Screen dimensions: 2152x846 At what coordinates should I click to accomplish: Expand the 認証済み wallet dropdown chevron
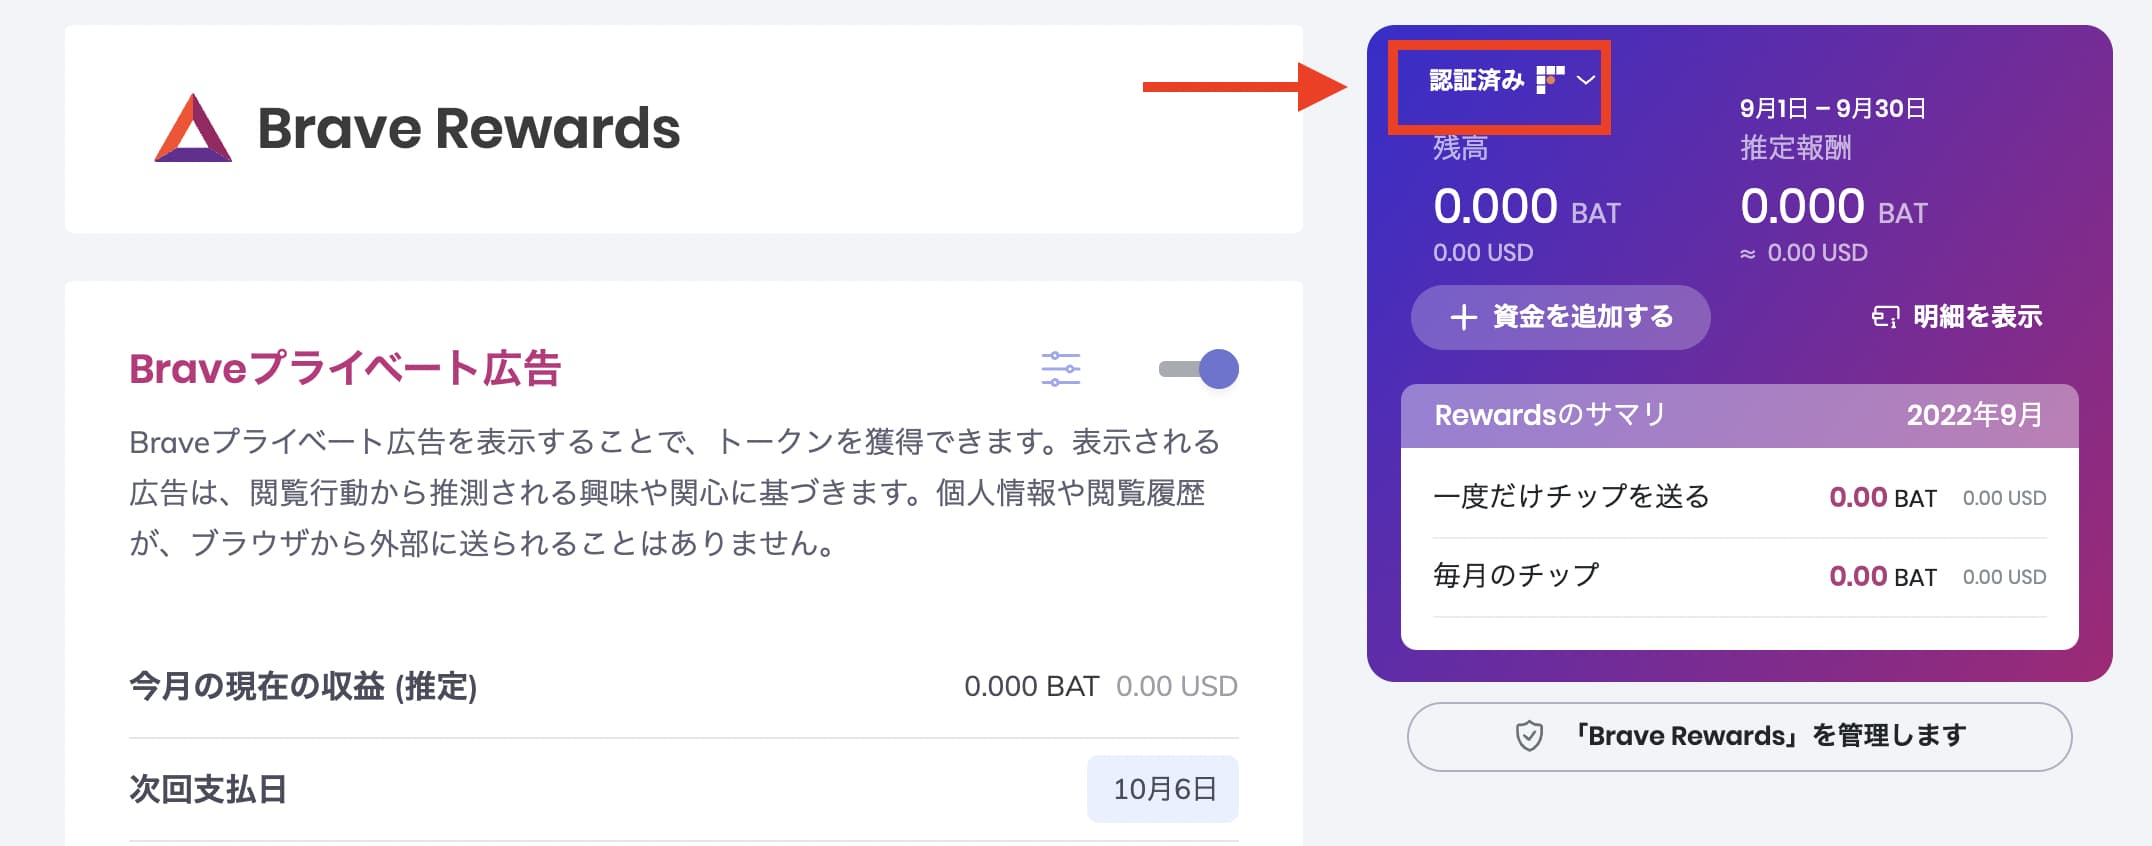[x=1586, y=80]
